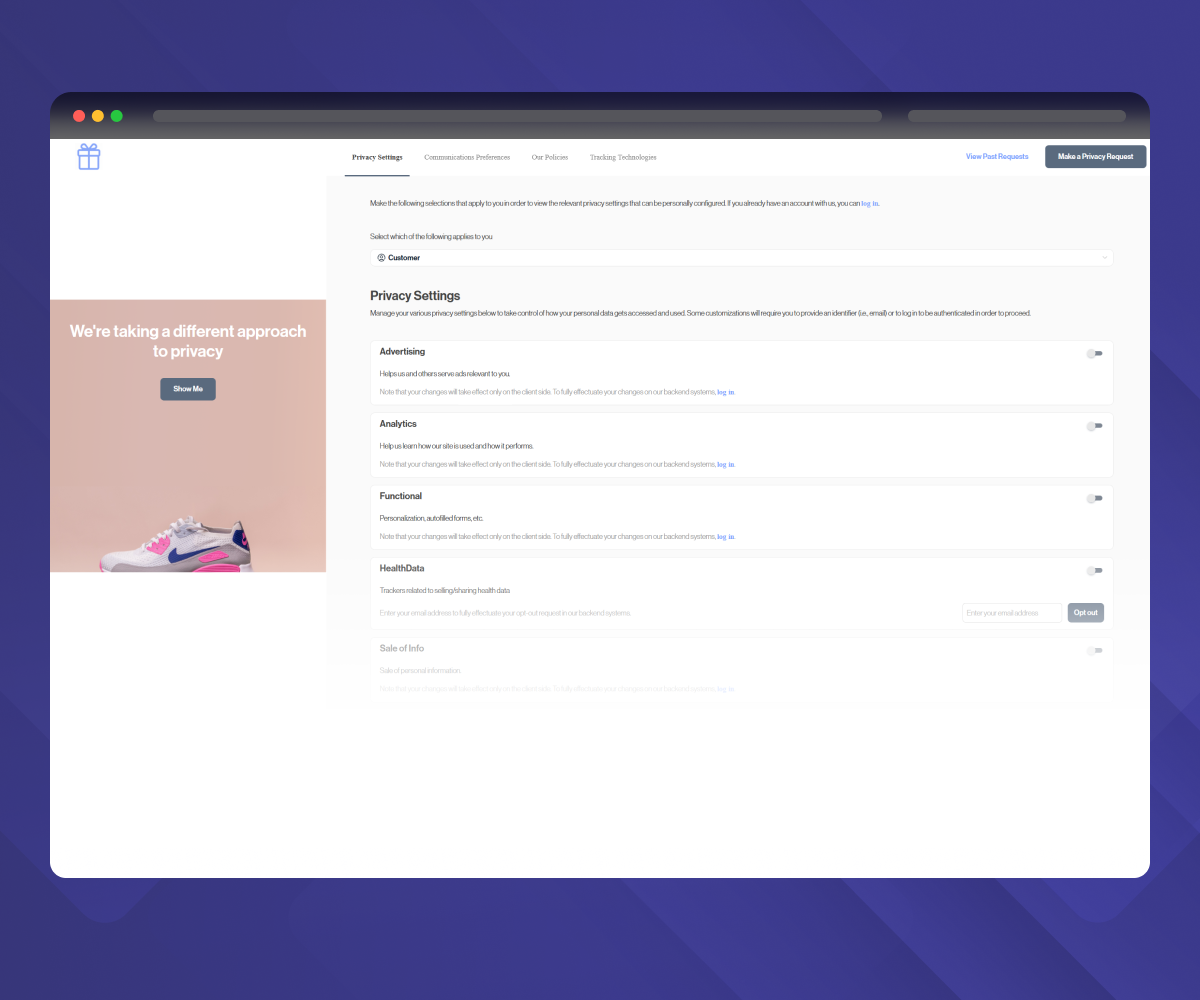Toggle the Analytics switch

point(1095,426)
